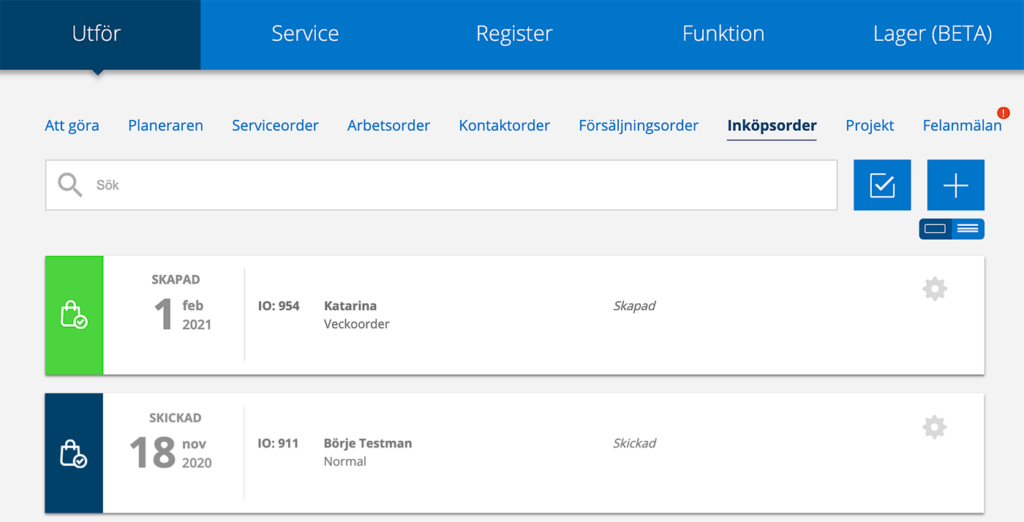
Task: Click the plus button to add purchase order
Action: pos(955,185)
